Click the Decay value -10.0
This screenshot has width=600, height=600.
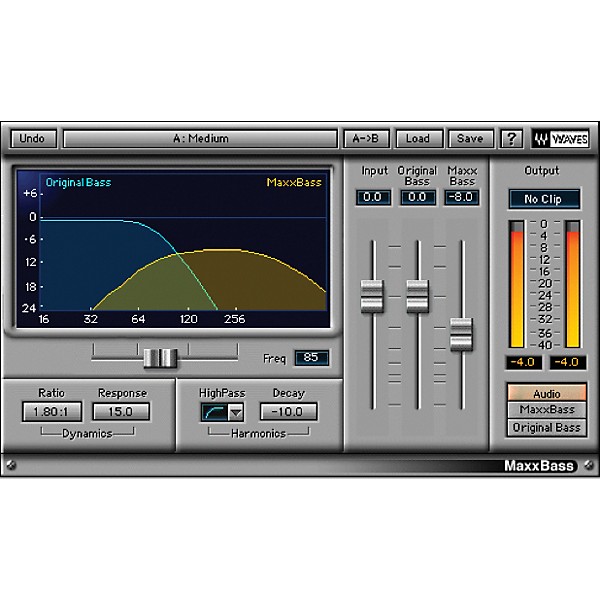[289, 412]
